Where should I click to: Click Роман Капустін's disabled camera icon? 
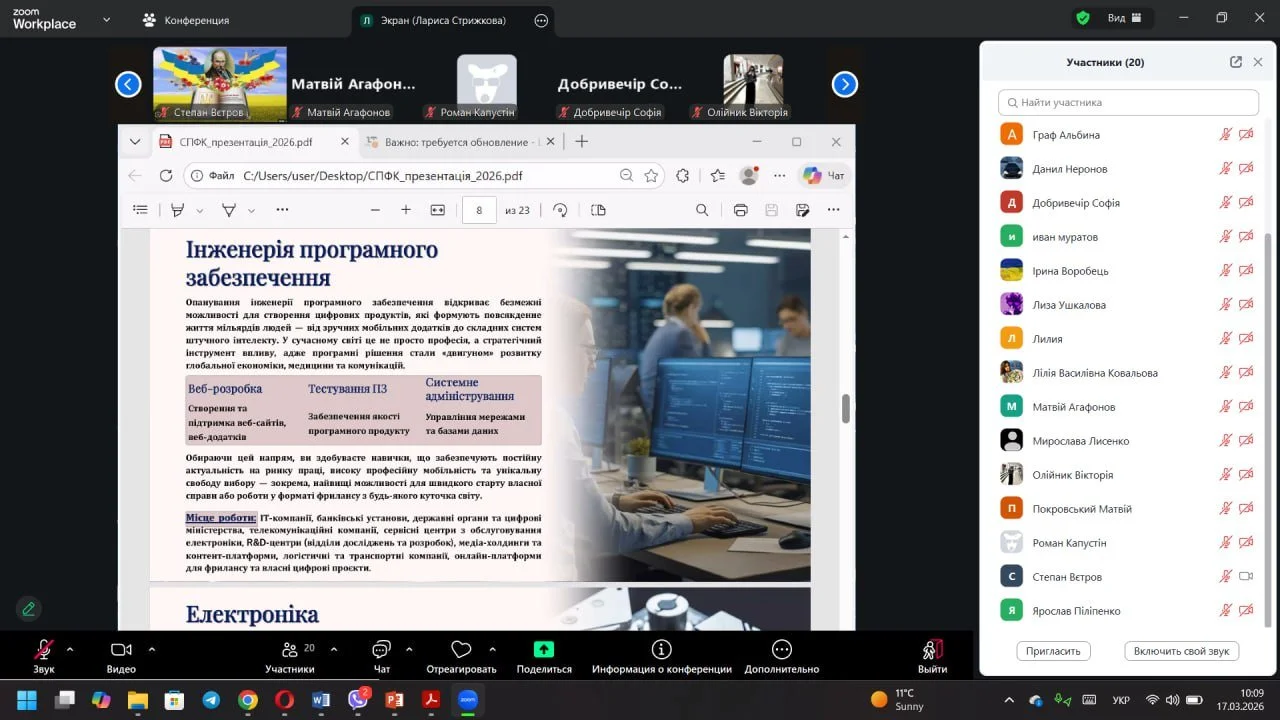coord(1246,543)
